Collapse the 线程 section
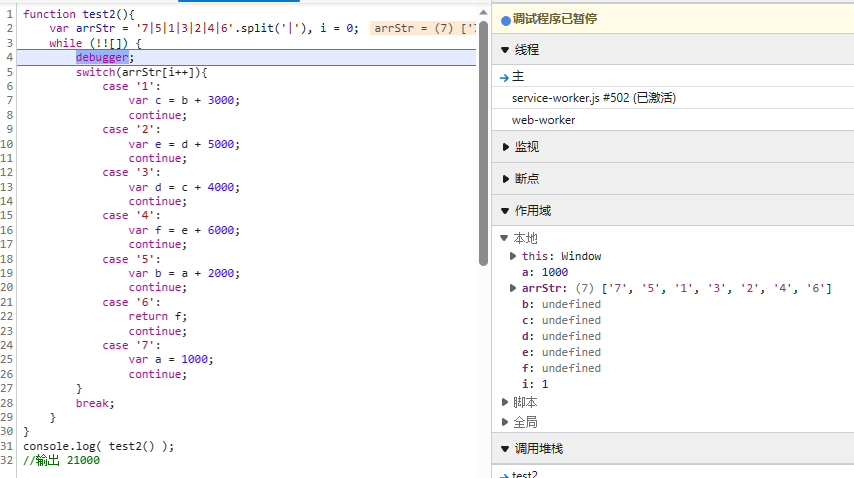The image size is (854, 478). [x=506, y=49]
